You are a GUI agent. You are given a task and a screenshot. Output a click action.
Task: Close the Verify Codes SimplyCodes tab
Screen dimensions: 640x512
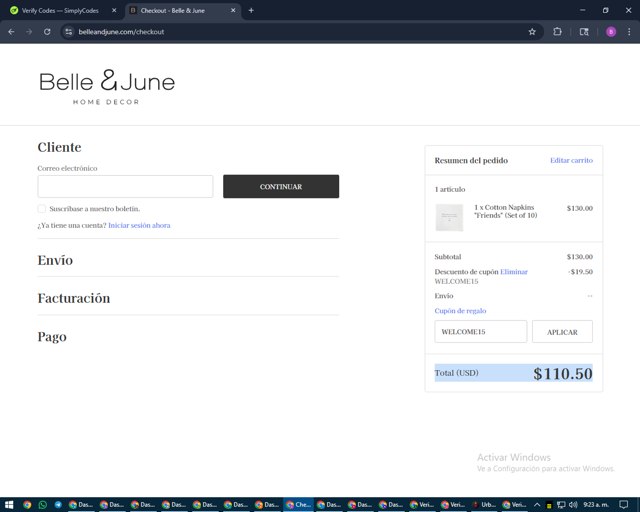(x=114, y=10)
